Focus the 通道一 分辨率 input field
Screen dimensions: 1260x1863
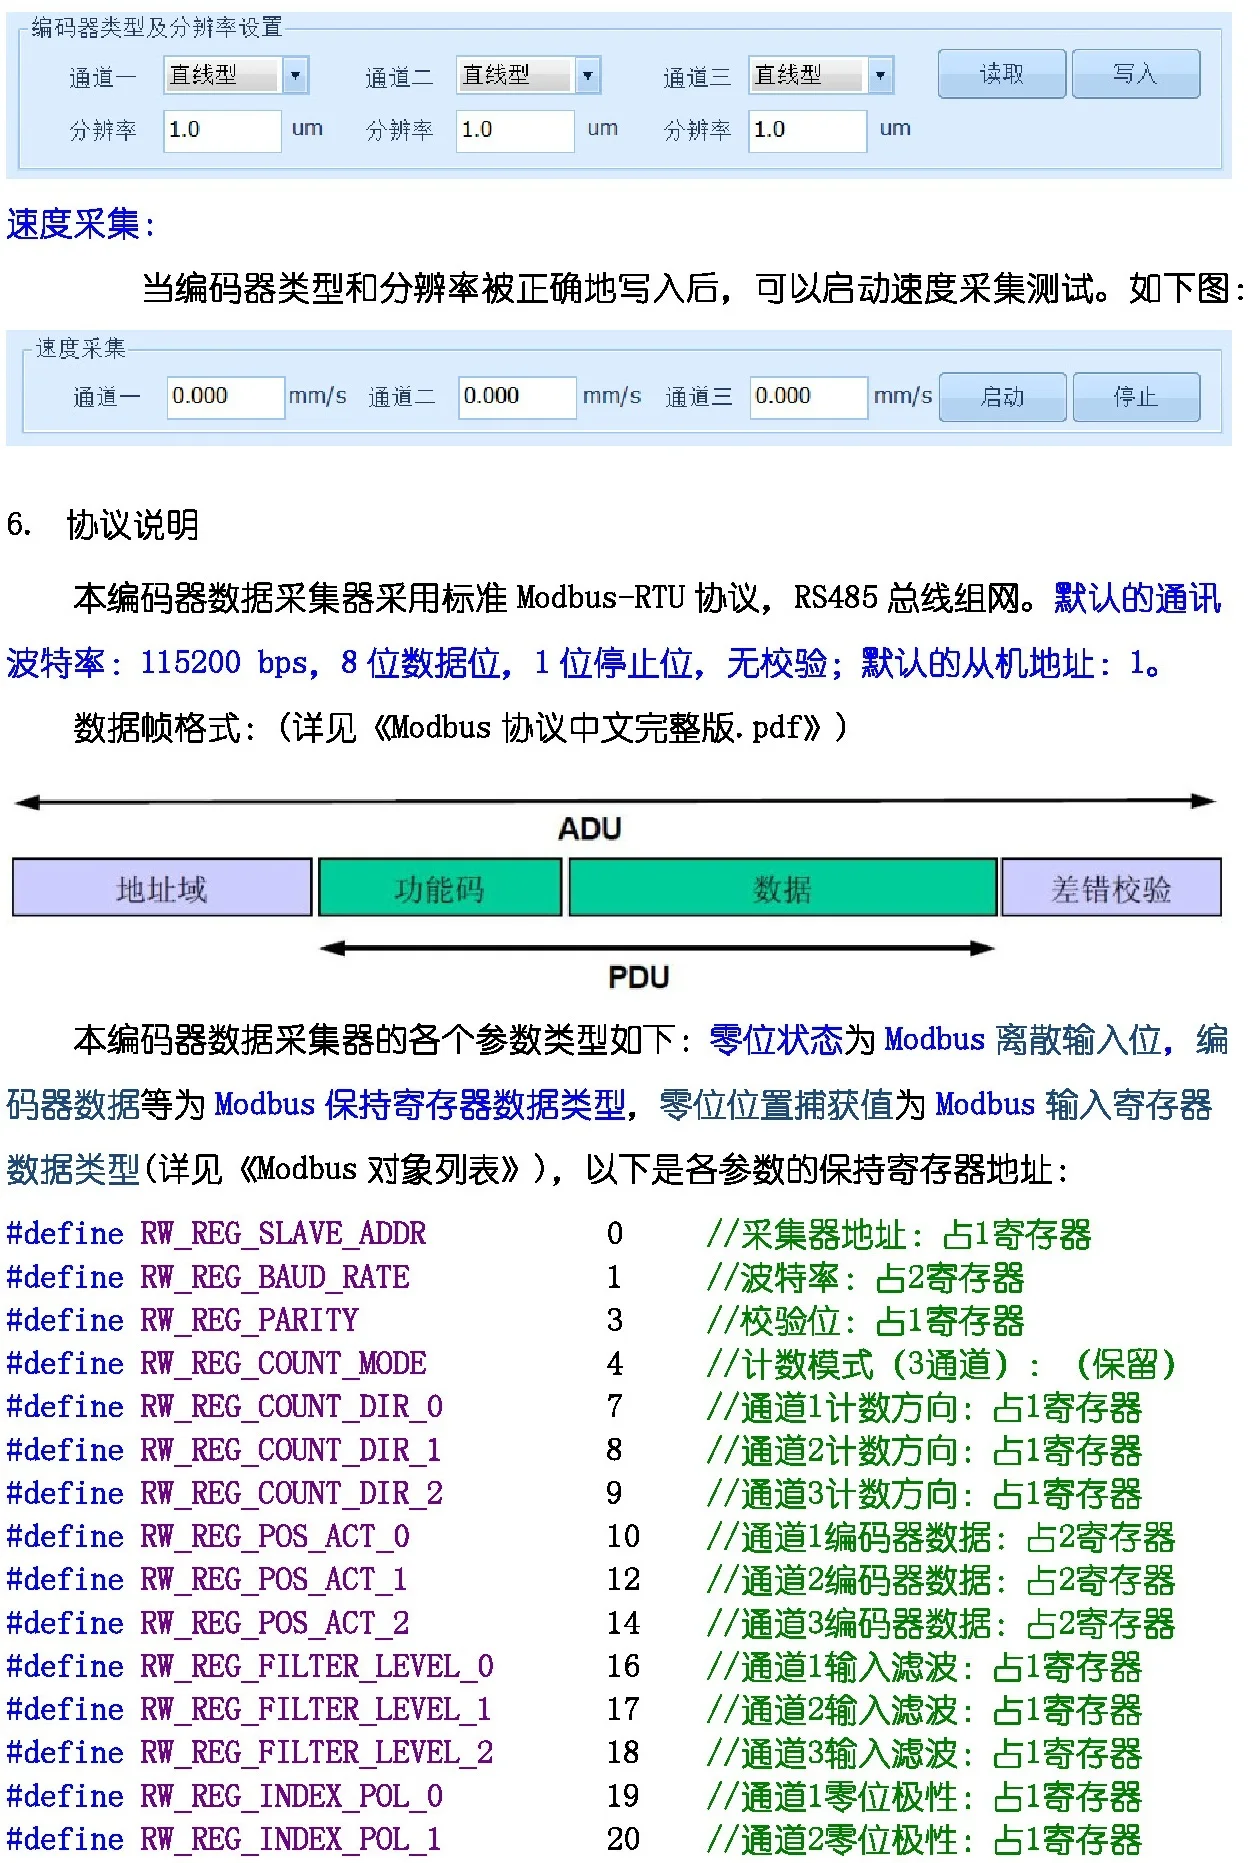222,130
